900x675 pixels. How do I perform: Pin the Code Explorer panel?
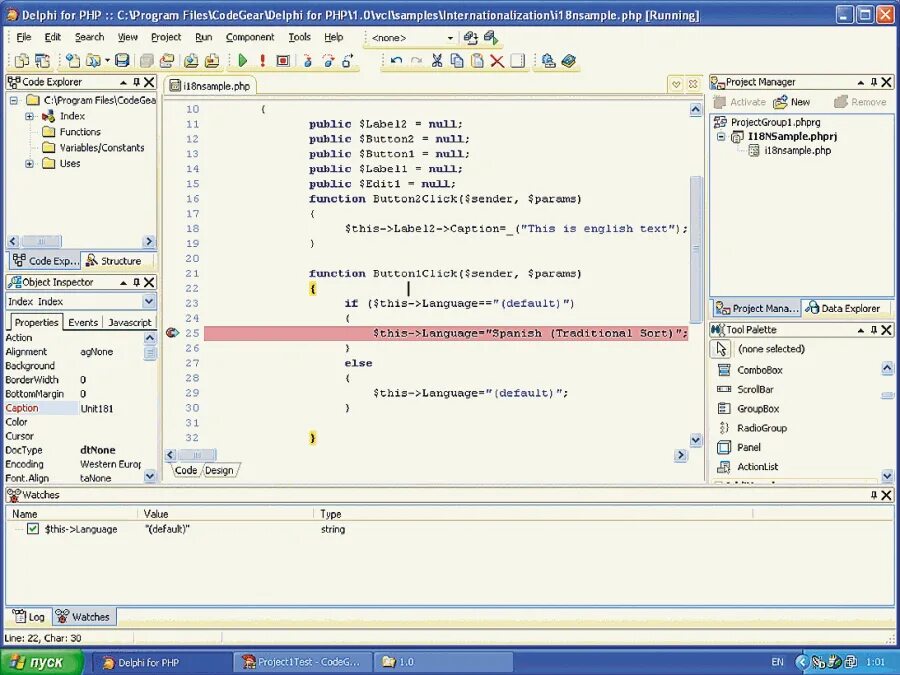point(137,82)
